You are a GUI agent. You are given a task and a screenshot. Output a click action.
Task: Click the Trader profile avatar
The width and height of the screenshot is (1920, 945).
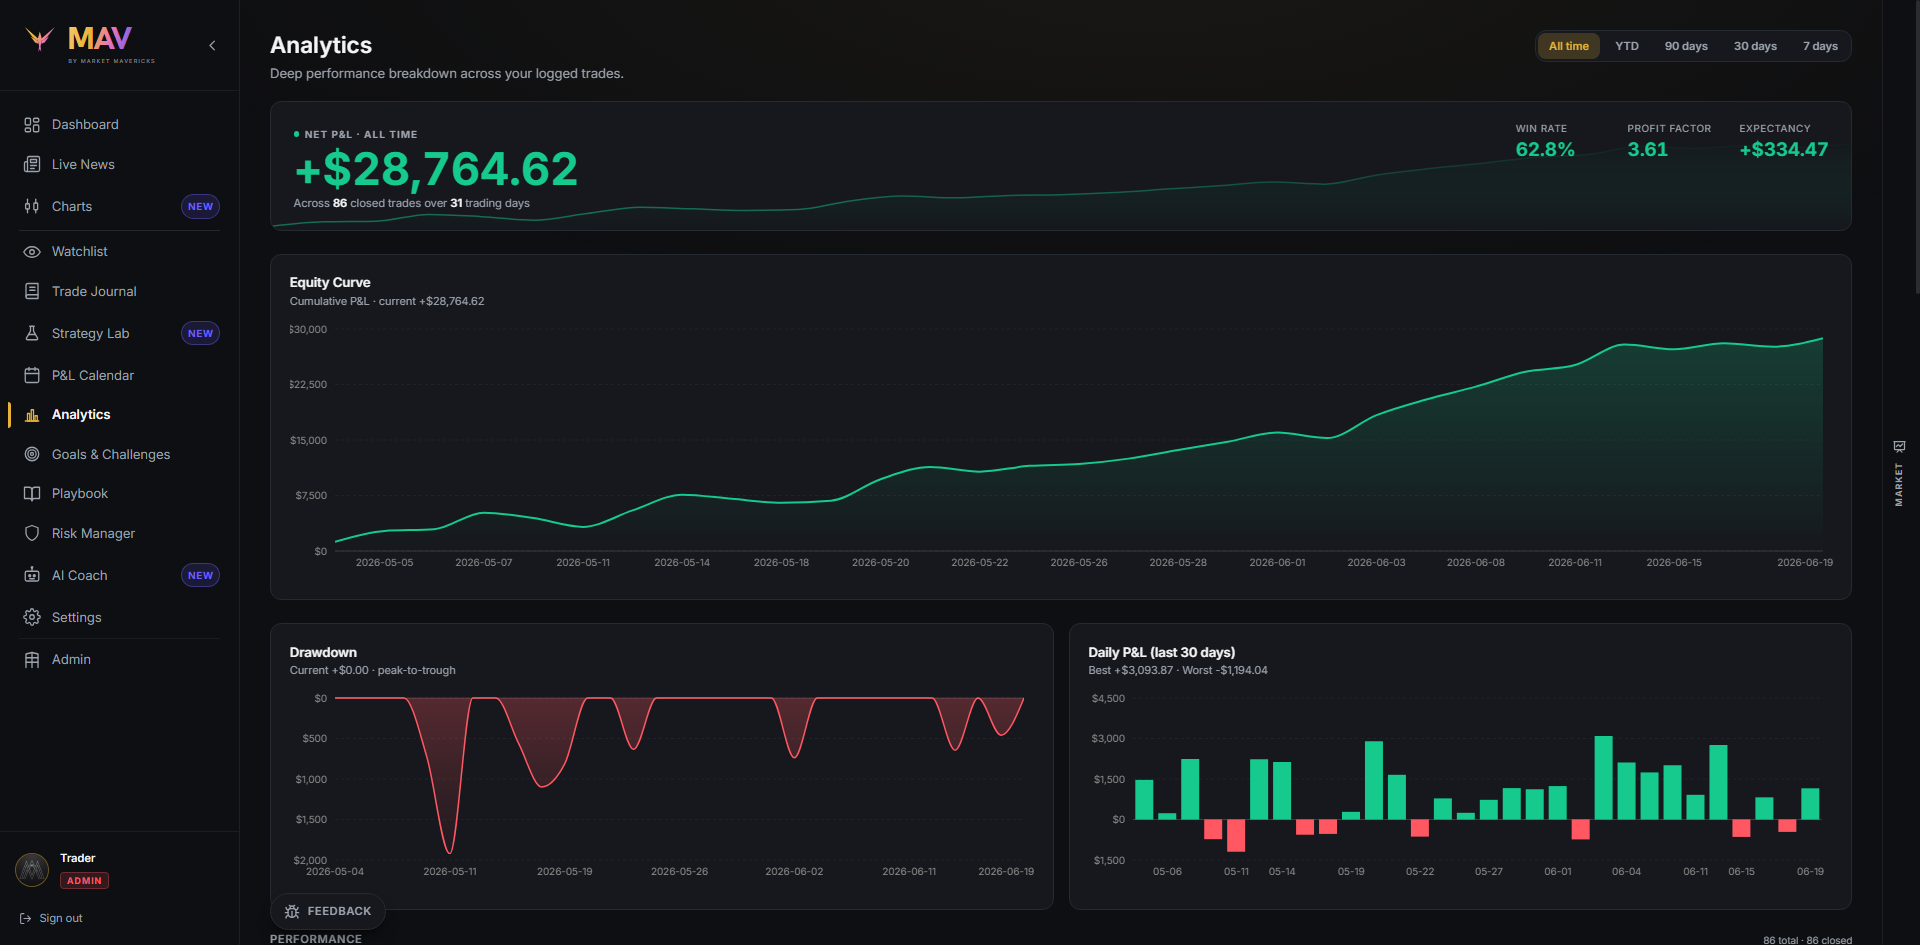coord(32,869)
